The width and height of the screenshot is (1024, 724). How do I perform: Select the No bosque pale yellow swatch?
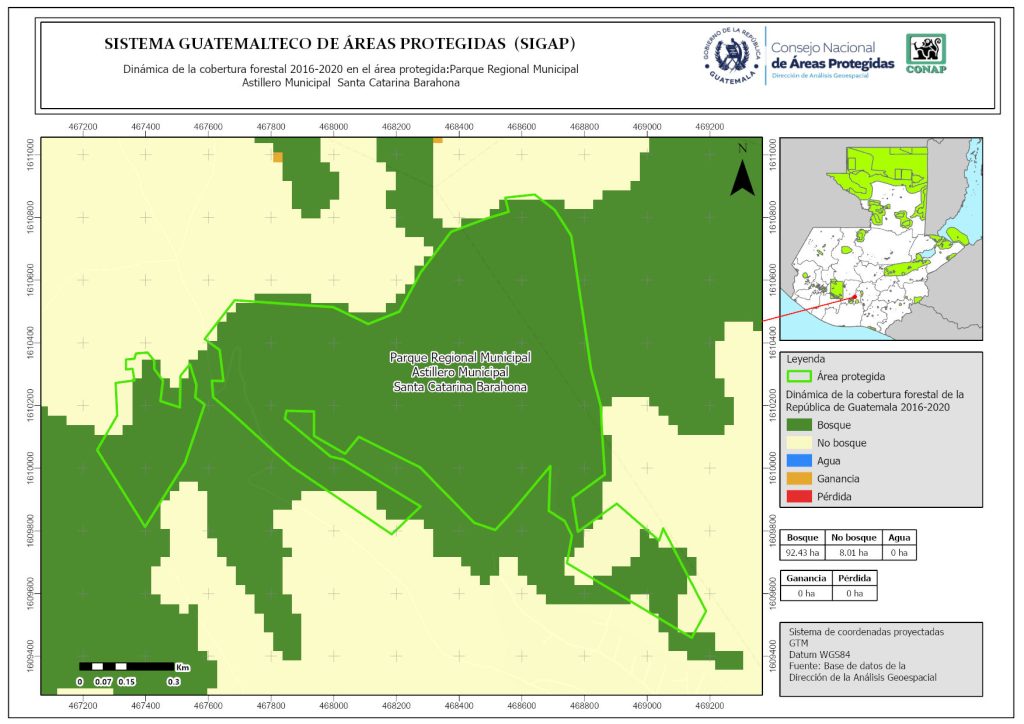point(799,443)
